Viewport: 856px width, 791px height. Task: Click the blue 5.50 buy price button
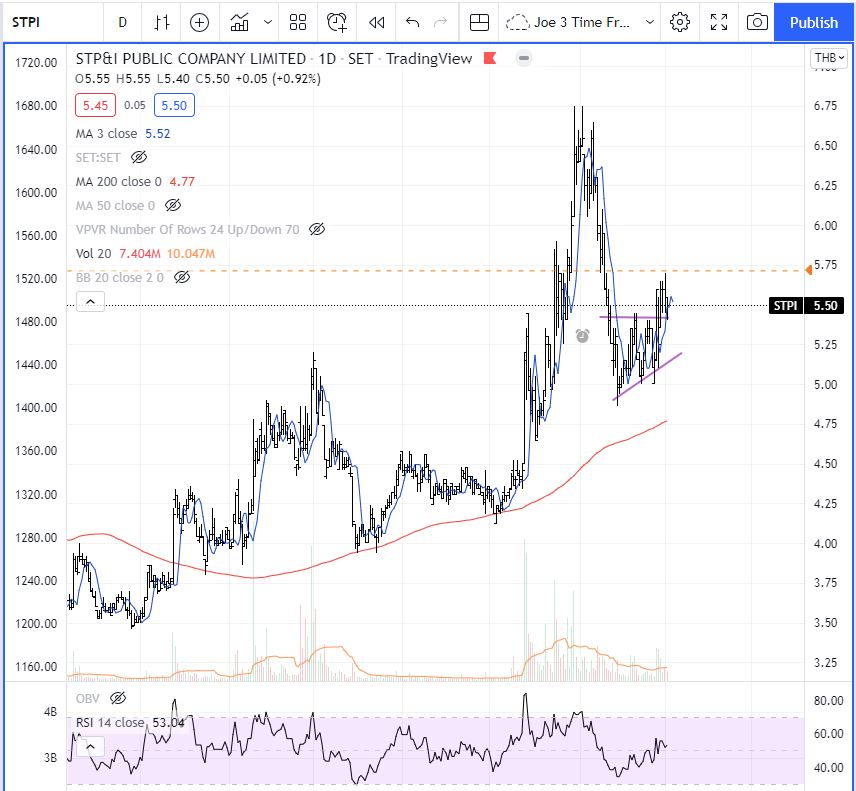point(174,105)
